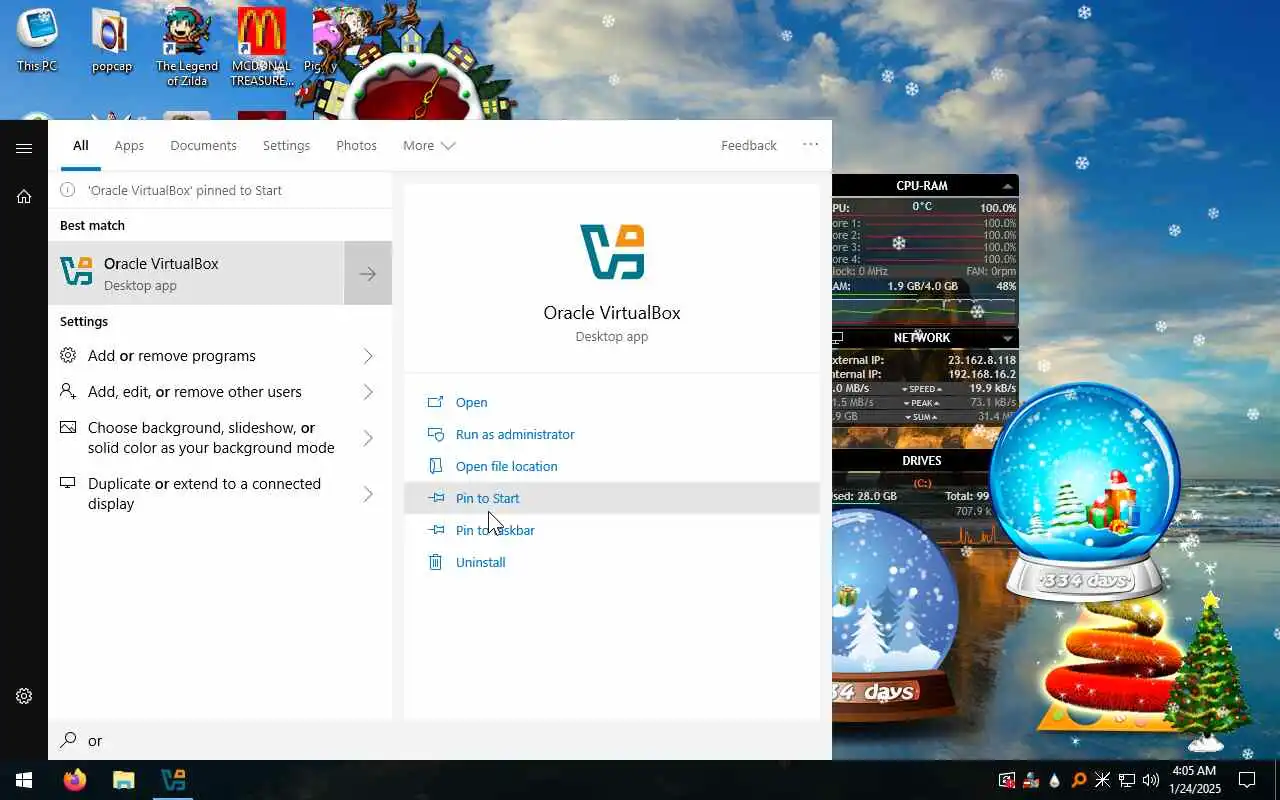Click the monitor icon beside the NETWORK header

point(838,338)
